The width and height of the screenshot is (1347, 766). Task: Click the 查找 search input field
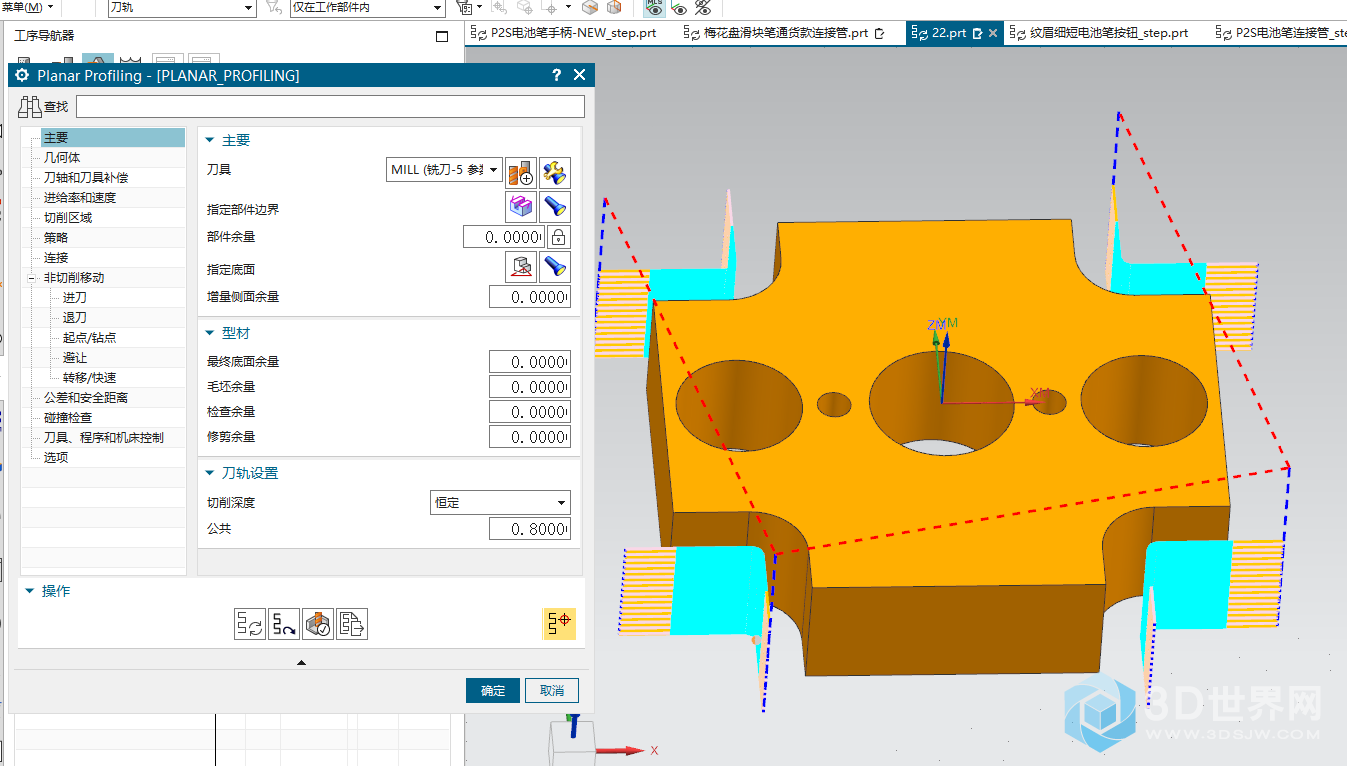330,107
